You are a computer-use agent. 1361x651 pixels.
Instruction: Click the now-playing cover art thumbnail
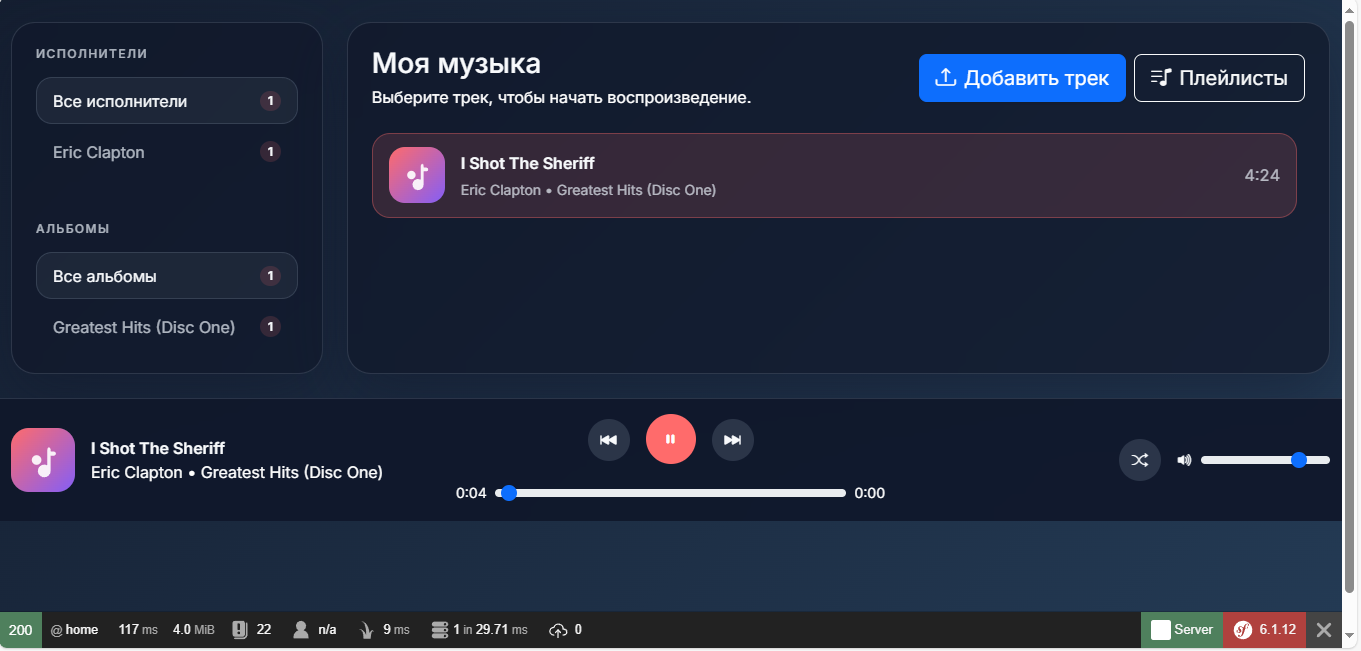(x=43, y=460)
